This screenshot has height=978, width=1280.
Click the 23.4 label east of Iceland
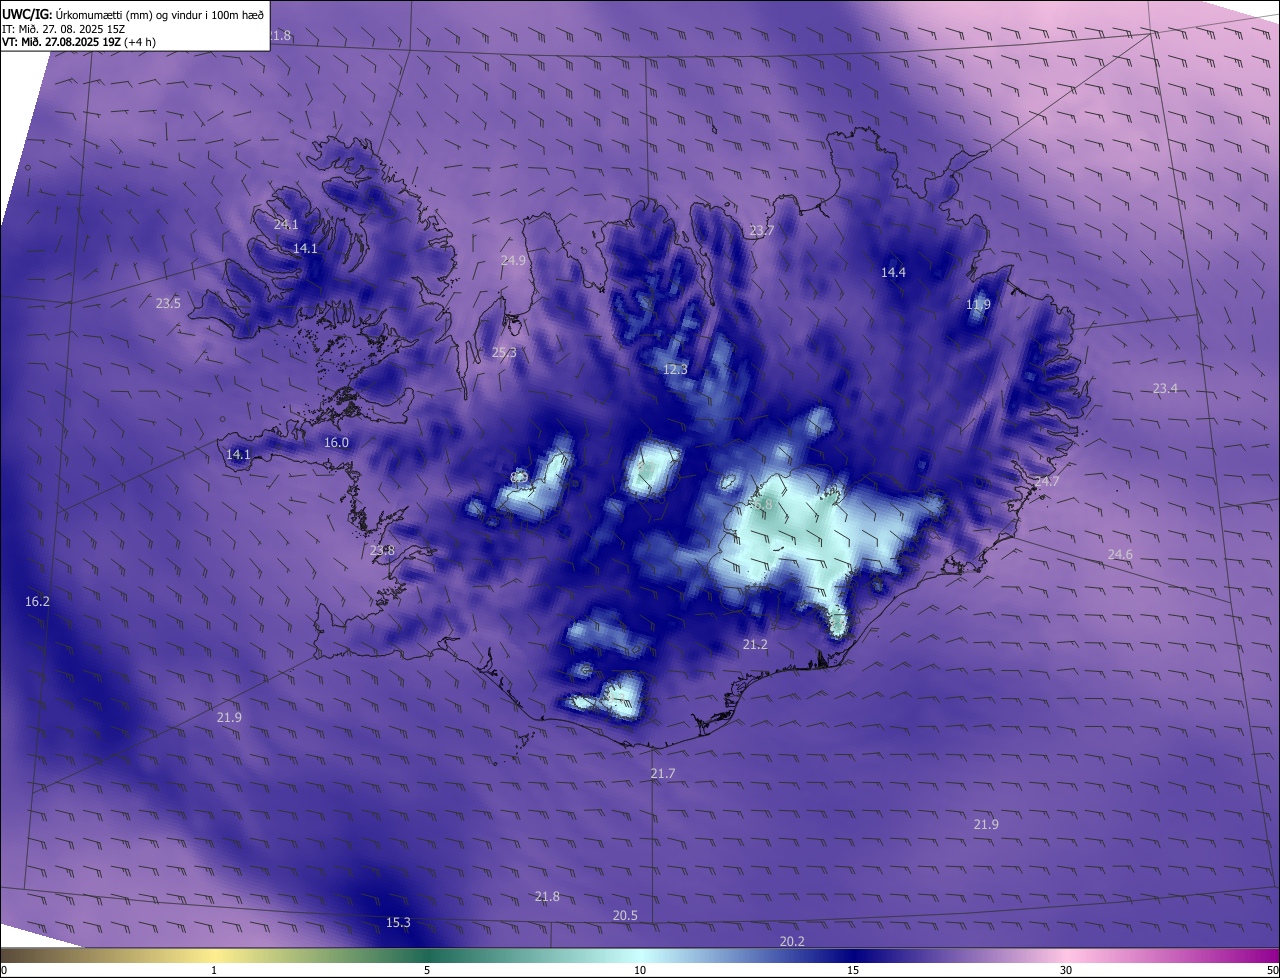(1165, 389)
